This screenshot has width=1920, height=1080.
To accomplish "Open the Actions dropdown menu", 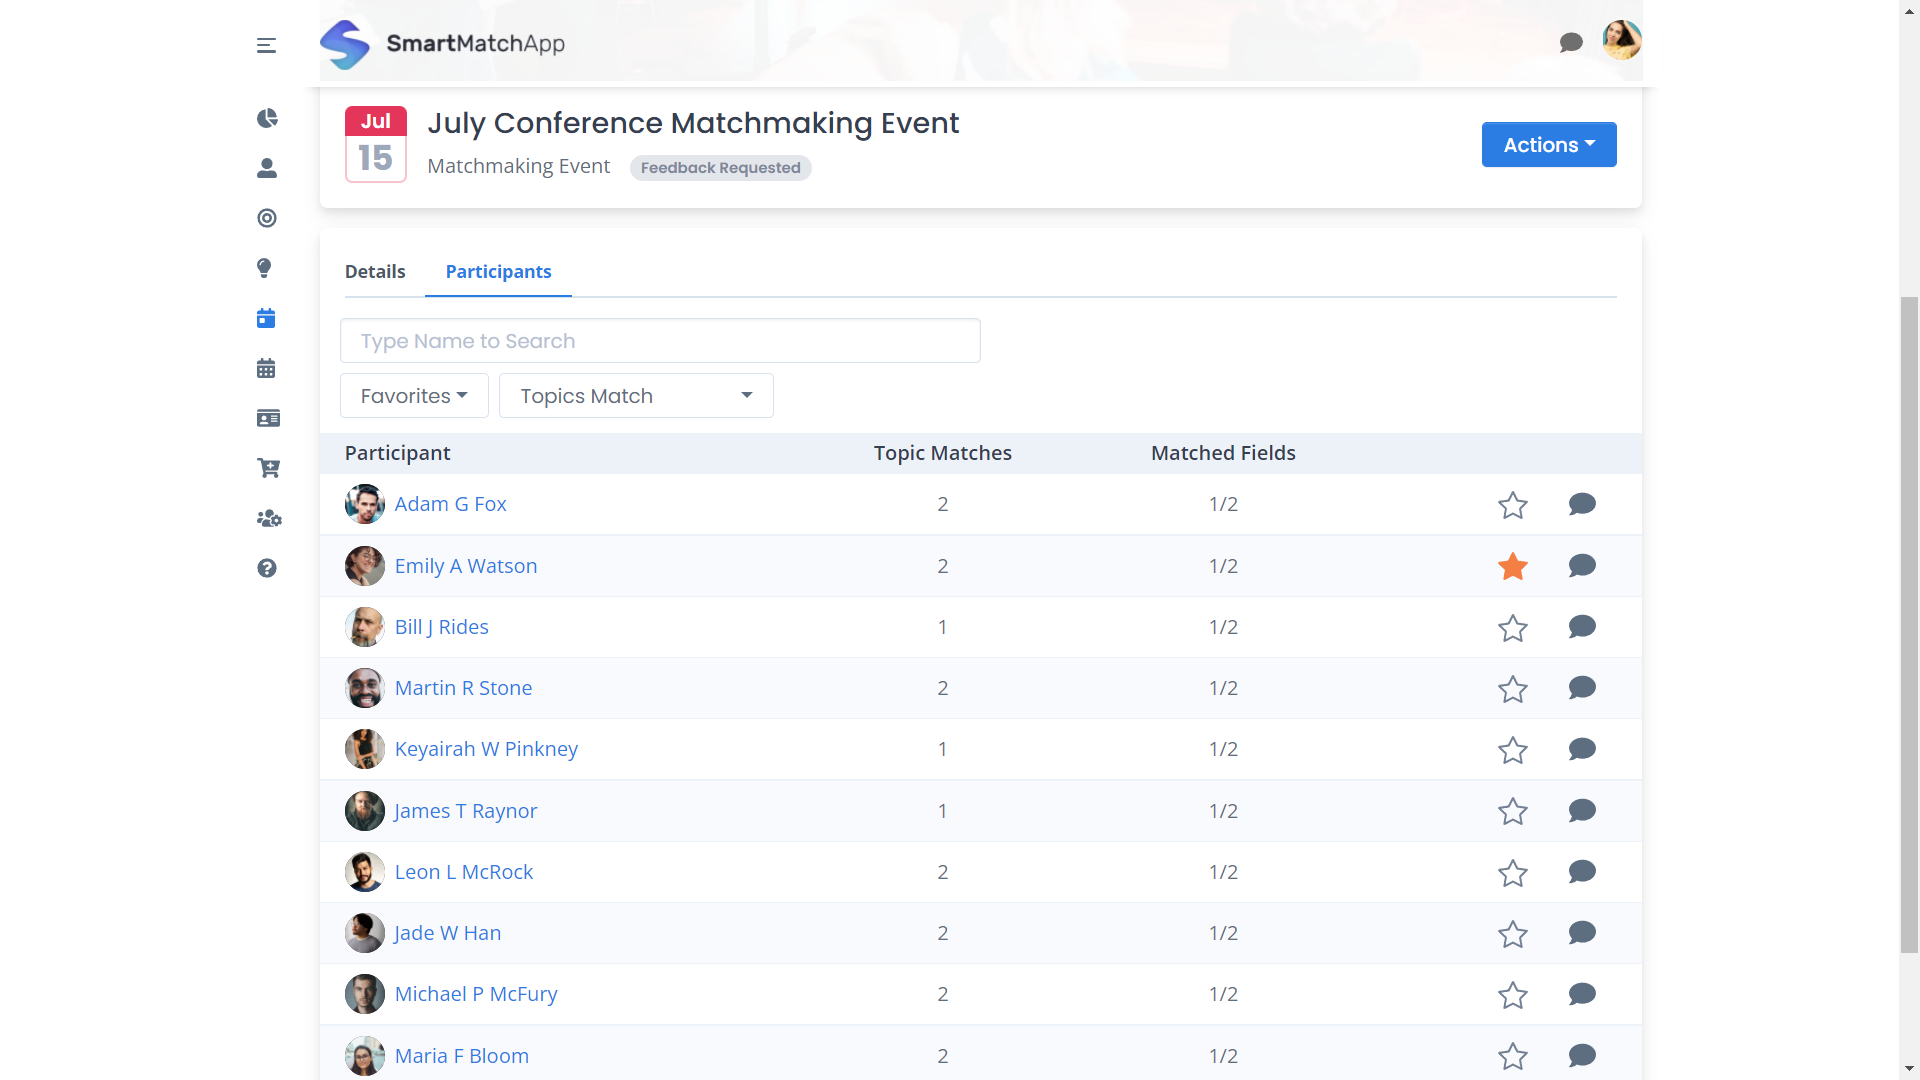I will click(1548, 144).
